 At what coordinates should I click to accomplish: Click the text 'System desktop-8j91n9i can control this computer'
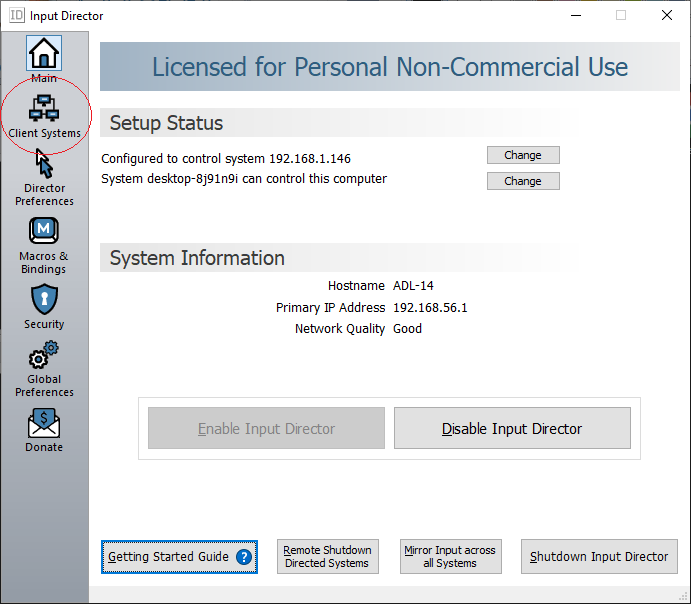tap(244, 179)
